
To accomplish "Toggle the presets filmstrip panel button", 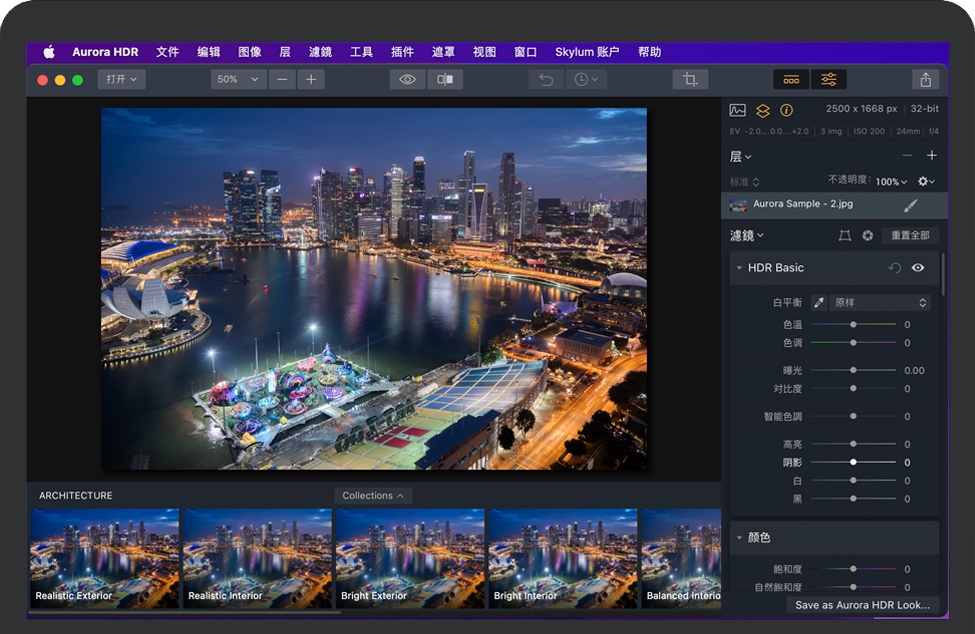I will click(791, 80).
